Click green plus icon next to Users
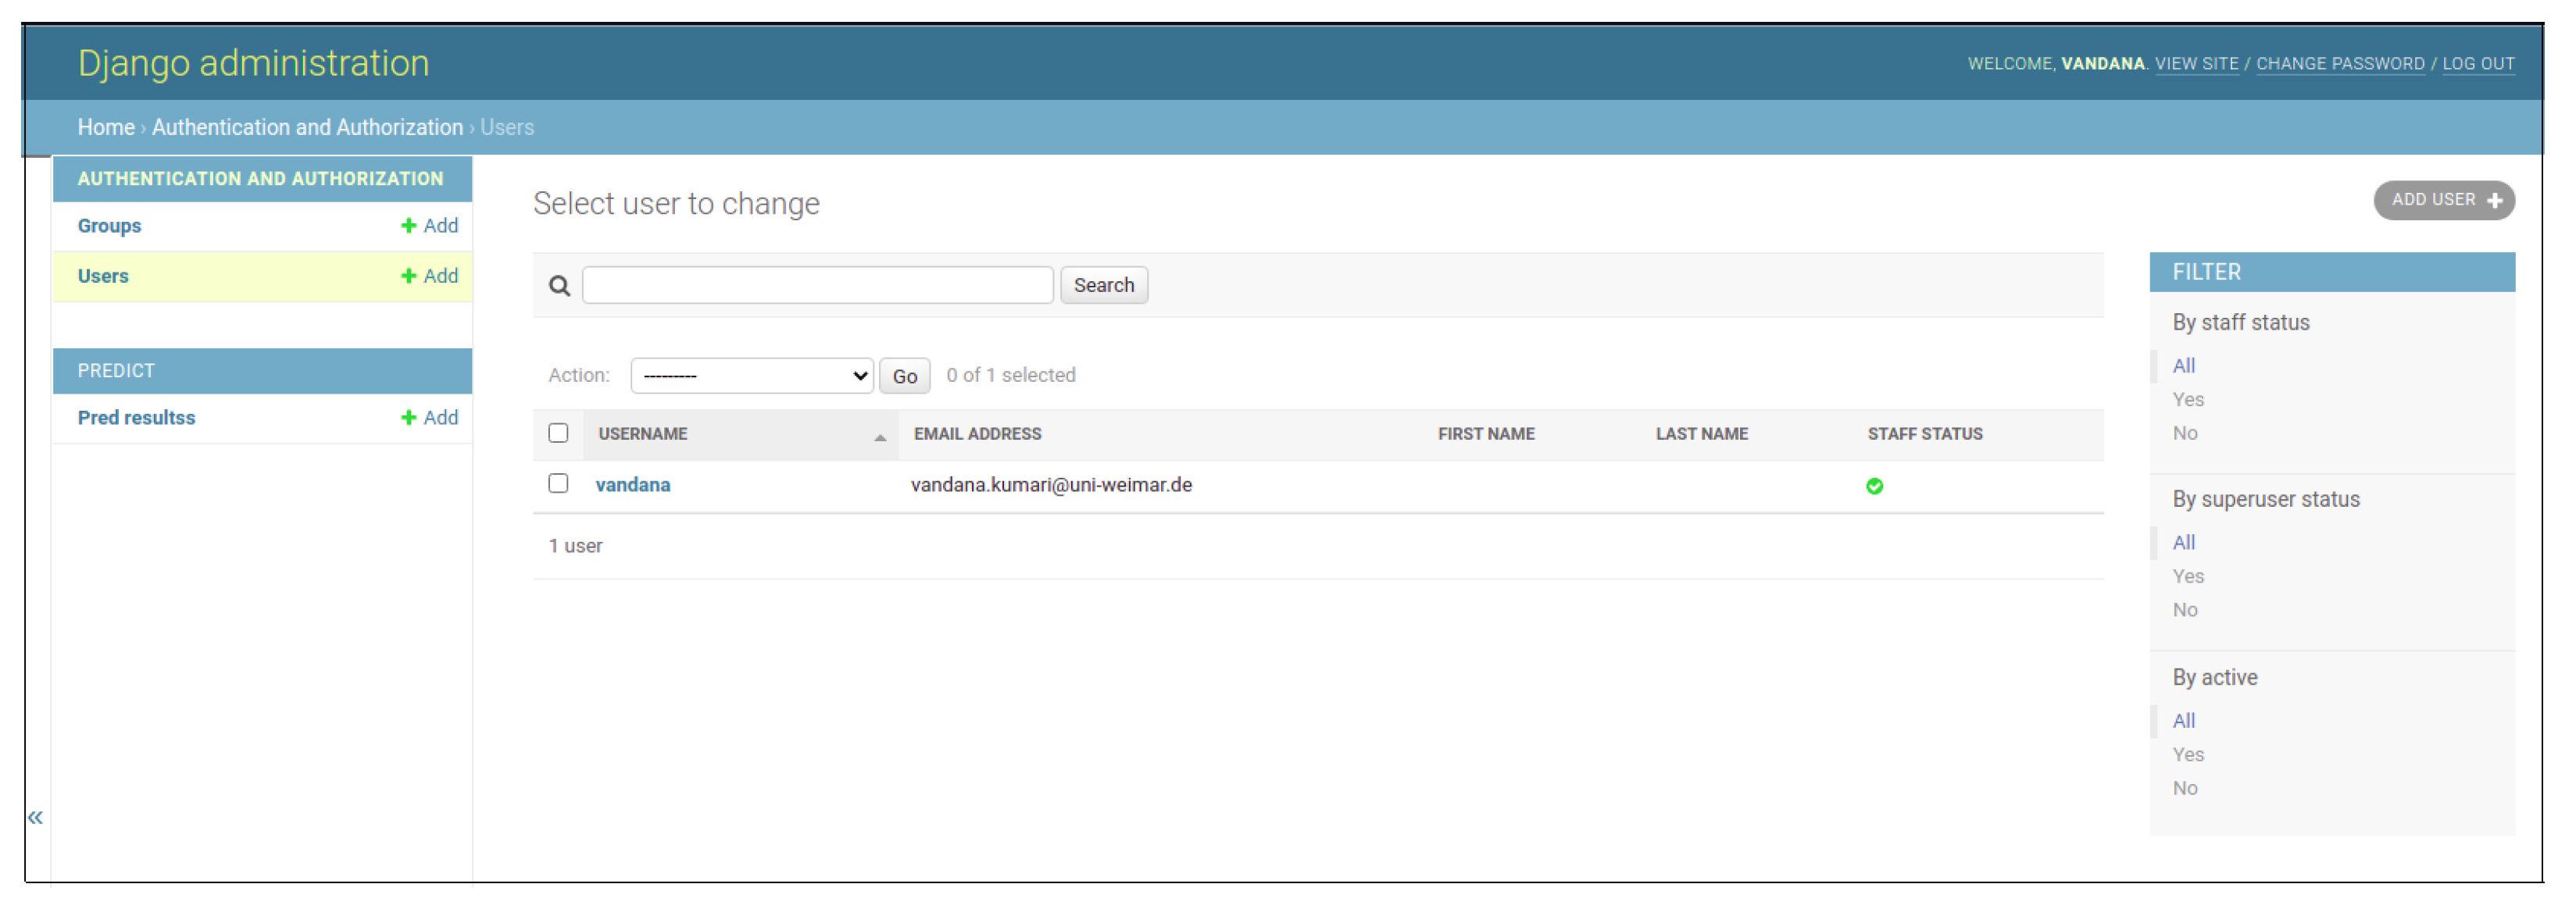Viewport: 2576px width, 909px height. (408, 276)
